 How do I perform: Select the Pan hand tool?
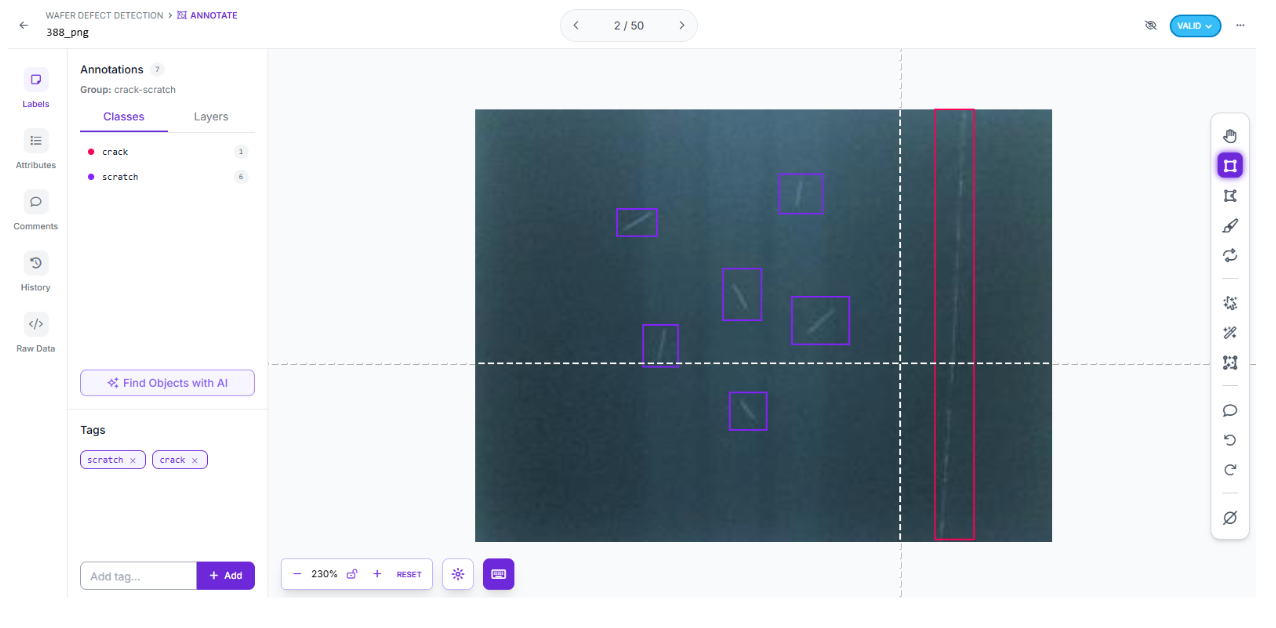1230,136
